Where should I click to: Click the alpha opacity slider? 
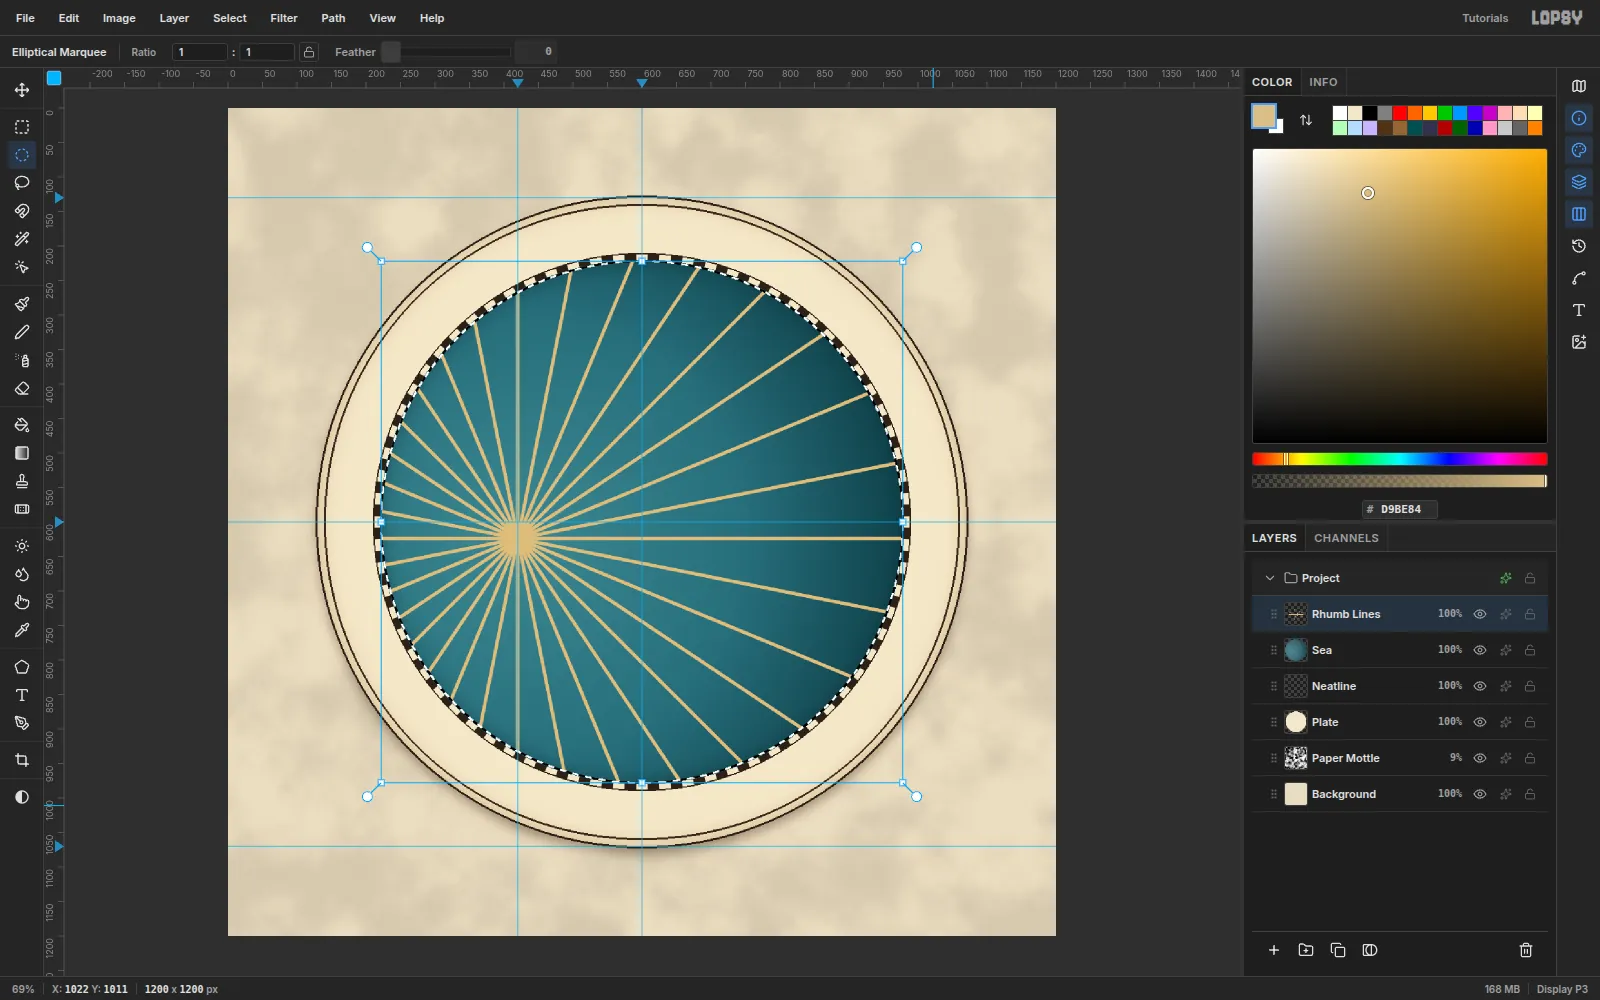point(1400,481)
